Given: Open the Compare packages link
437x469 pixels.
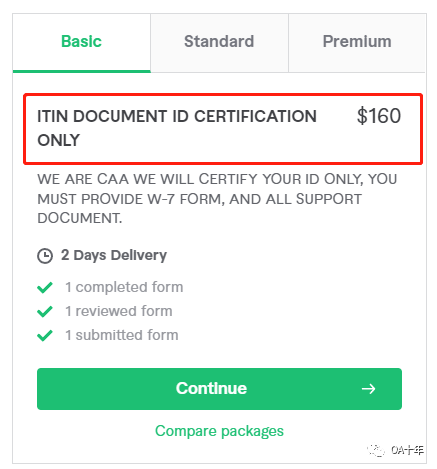Looking at the screenshot, I should click(x=219, y=431).
